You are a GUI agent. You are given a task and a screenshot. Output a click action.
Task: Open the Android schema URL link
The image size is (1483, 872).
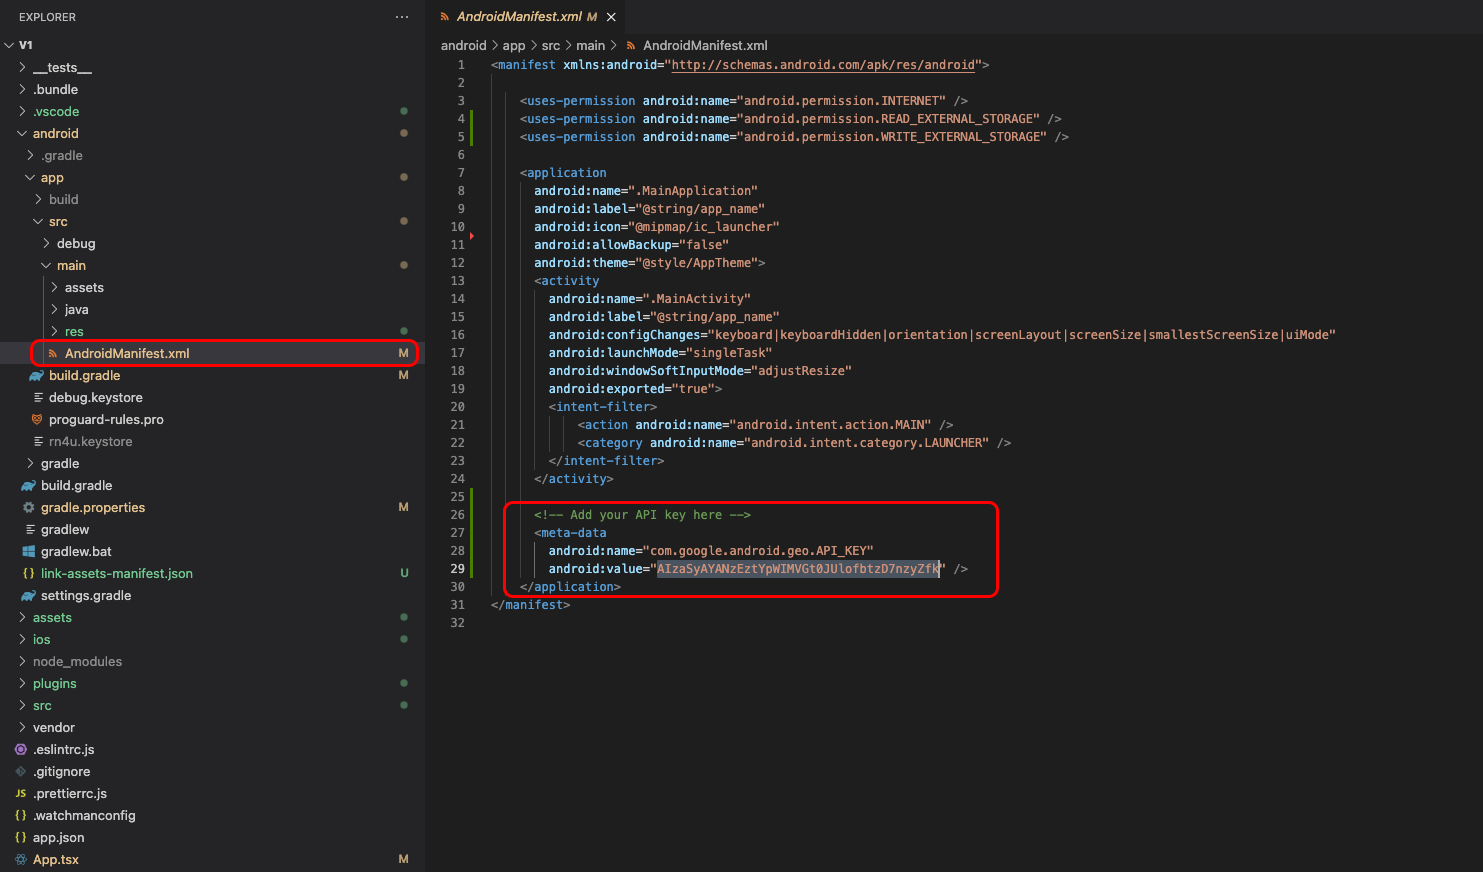(822, 65)
